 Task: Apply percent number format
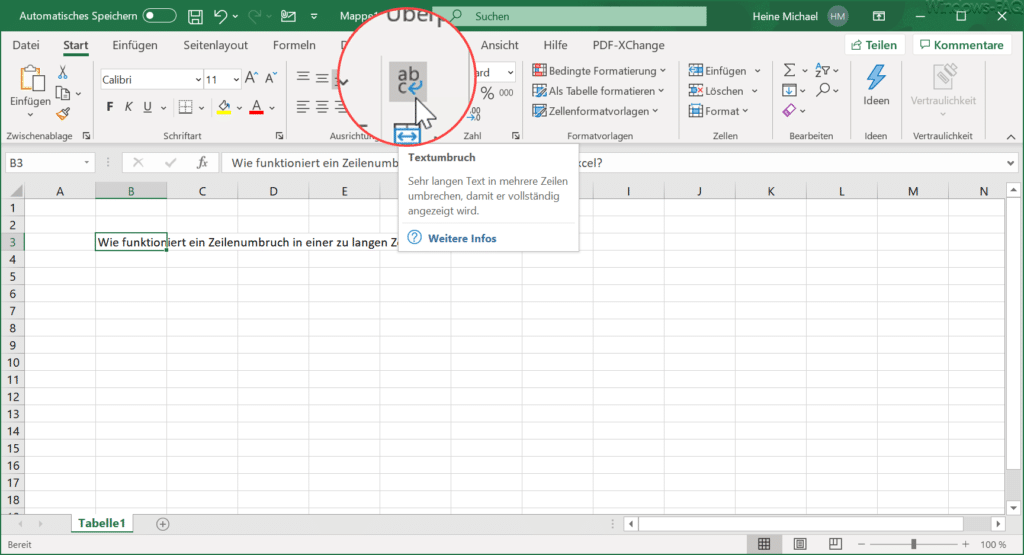click(x=487, y=93)
